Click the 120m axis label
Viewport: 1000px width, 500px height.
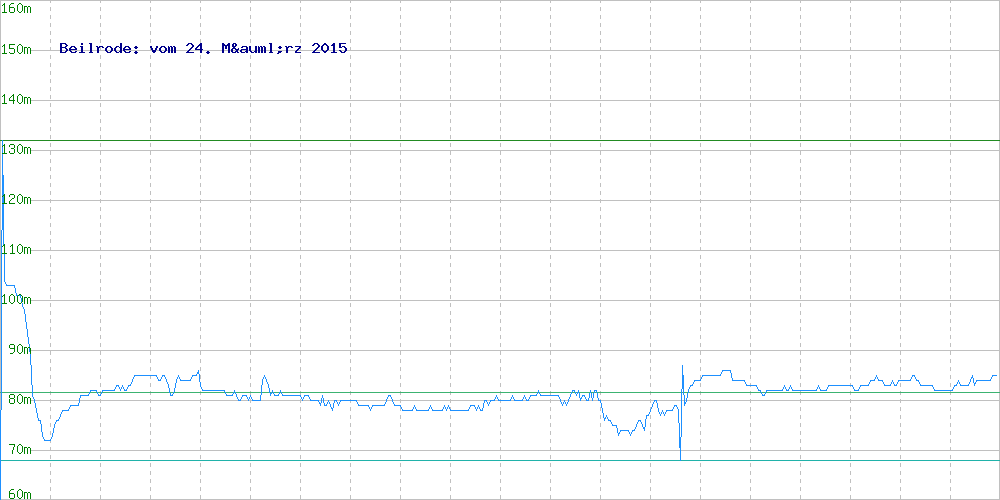click(x=17, y=200)
